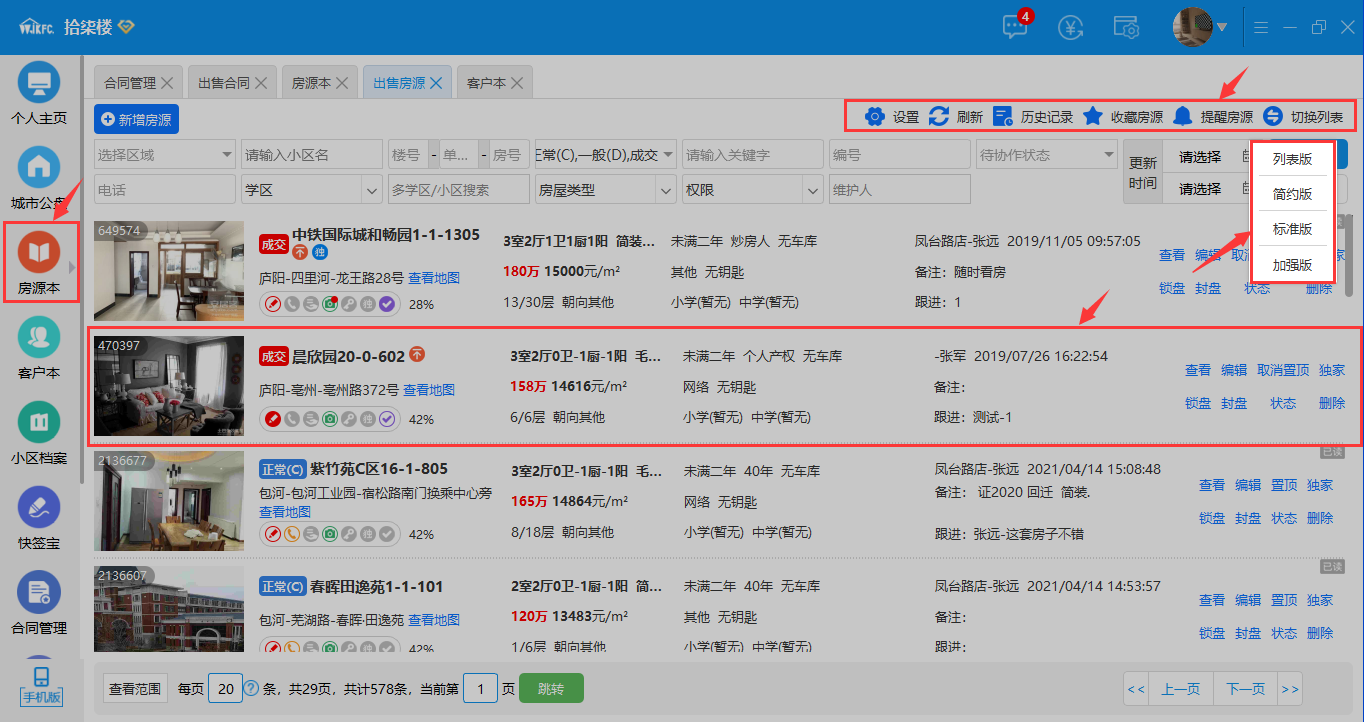Click the phone icon for 晨欣园20-0-602 listing
This screenshot has width=1364, height=722.
pos(292,419)
